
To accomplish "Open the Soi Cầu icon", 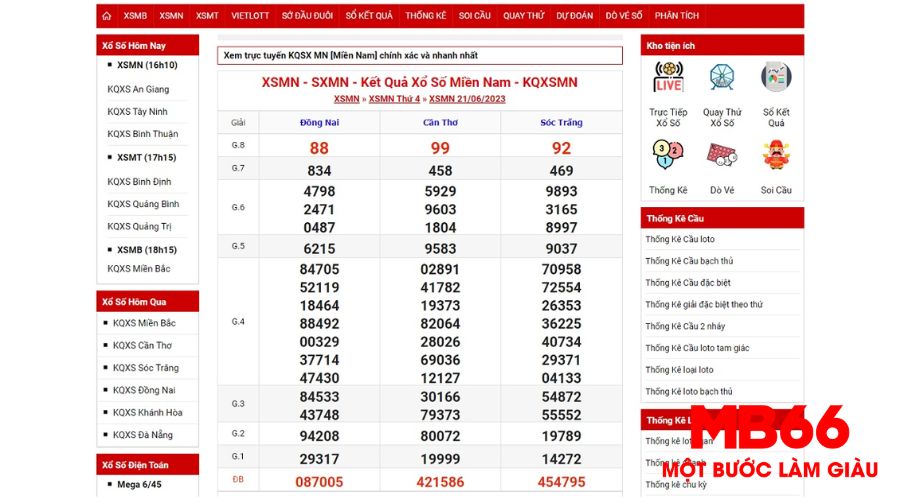I will 776,155.
